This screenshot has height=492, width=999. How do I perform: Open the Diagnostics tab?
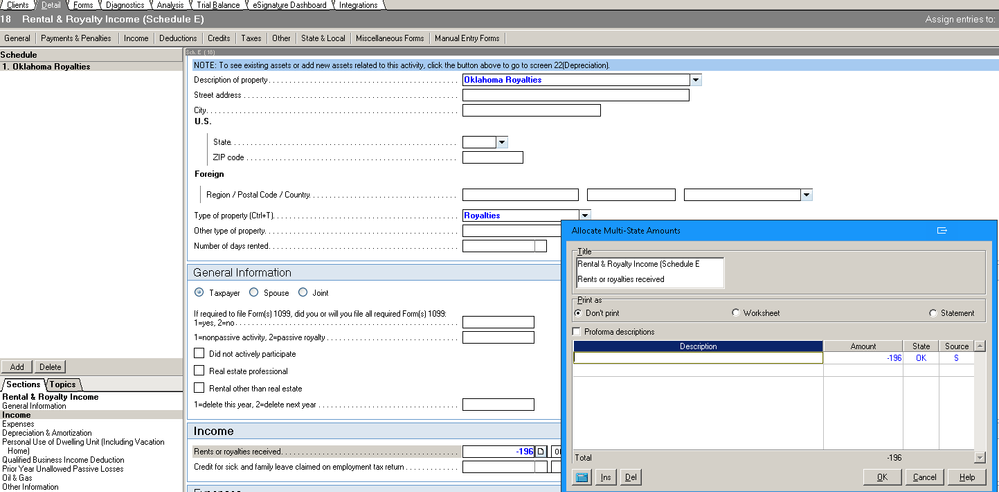pyautogui.click(x=125, y=5)
